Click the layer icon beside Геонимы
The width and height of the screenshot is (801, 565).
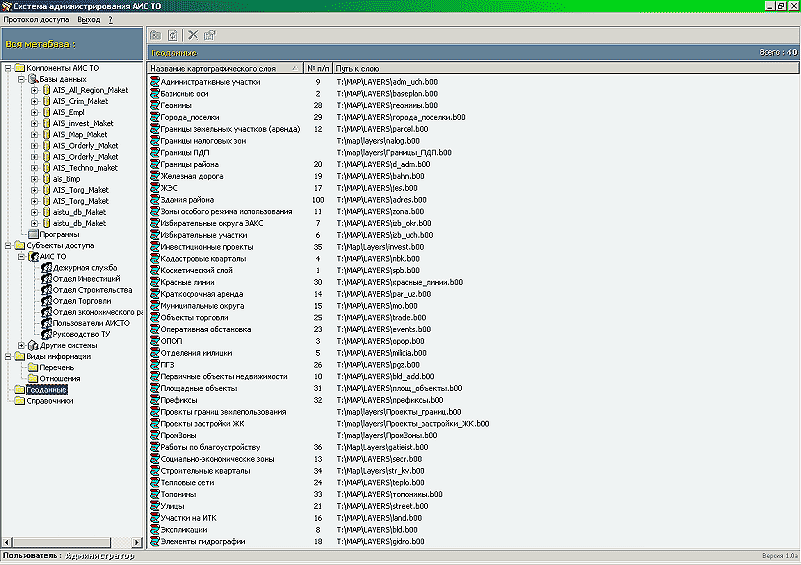pyautogui.click(x=153, y=105)
